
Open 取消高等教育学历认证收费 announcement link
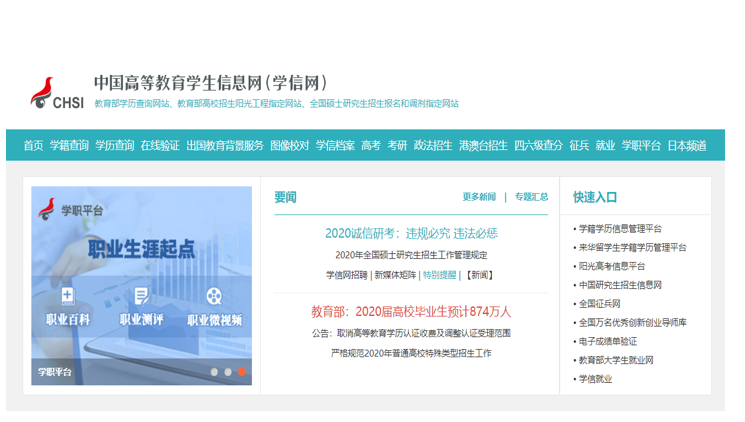tap(411, 334)
